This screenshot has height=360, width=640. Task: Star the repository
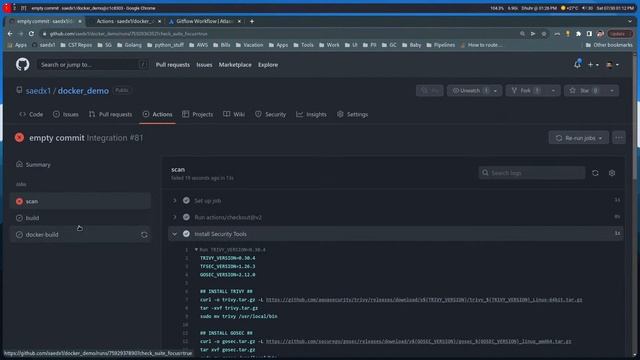coord(584,91)
